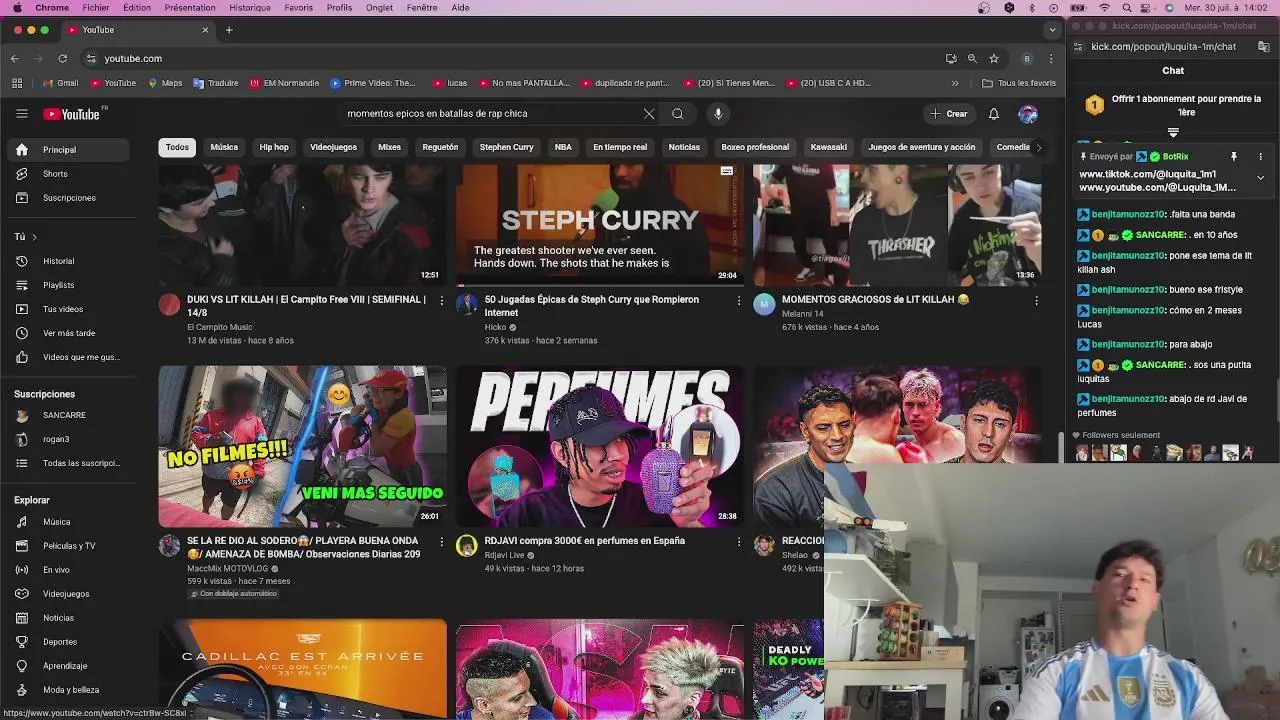Select the Hip hop filter chip
The image size is (1280, 720).
[x=274, y=147]
